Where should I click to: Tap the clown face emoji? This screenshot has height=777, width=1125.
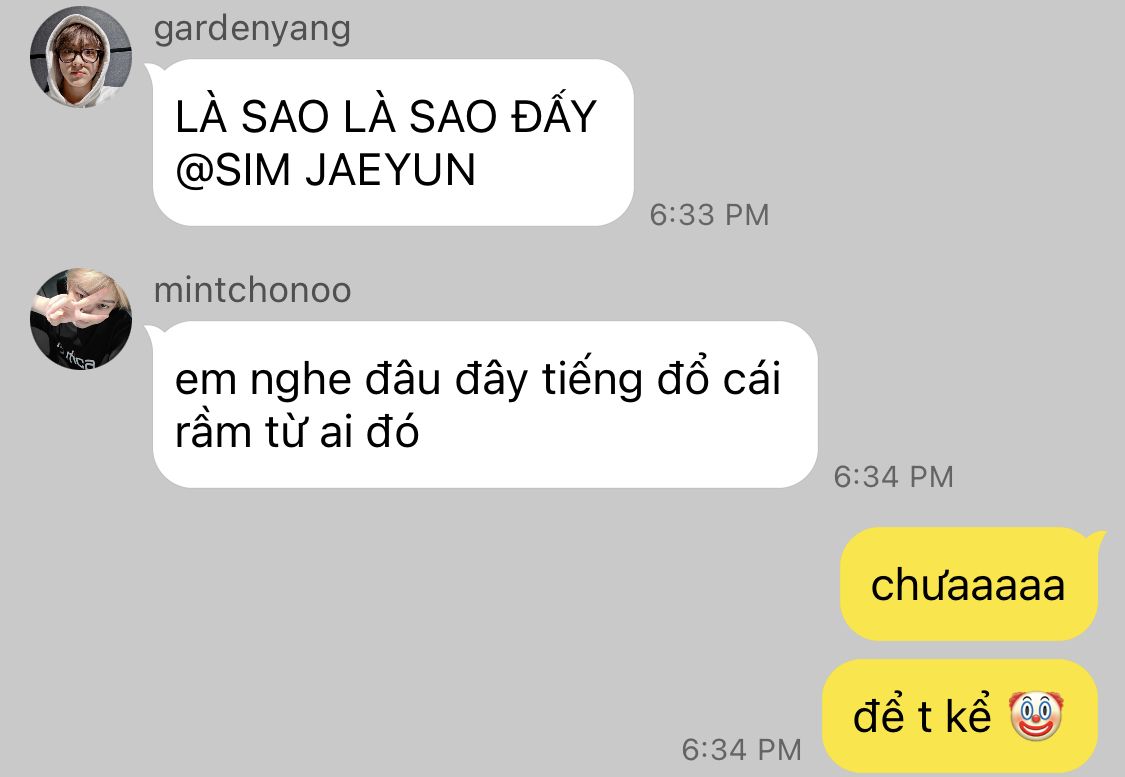point(1035,716)
